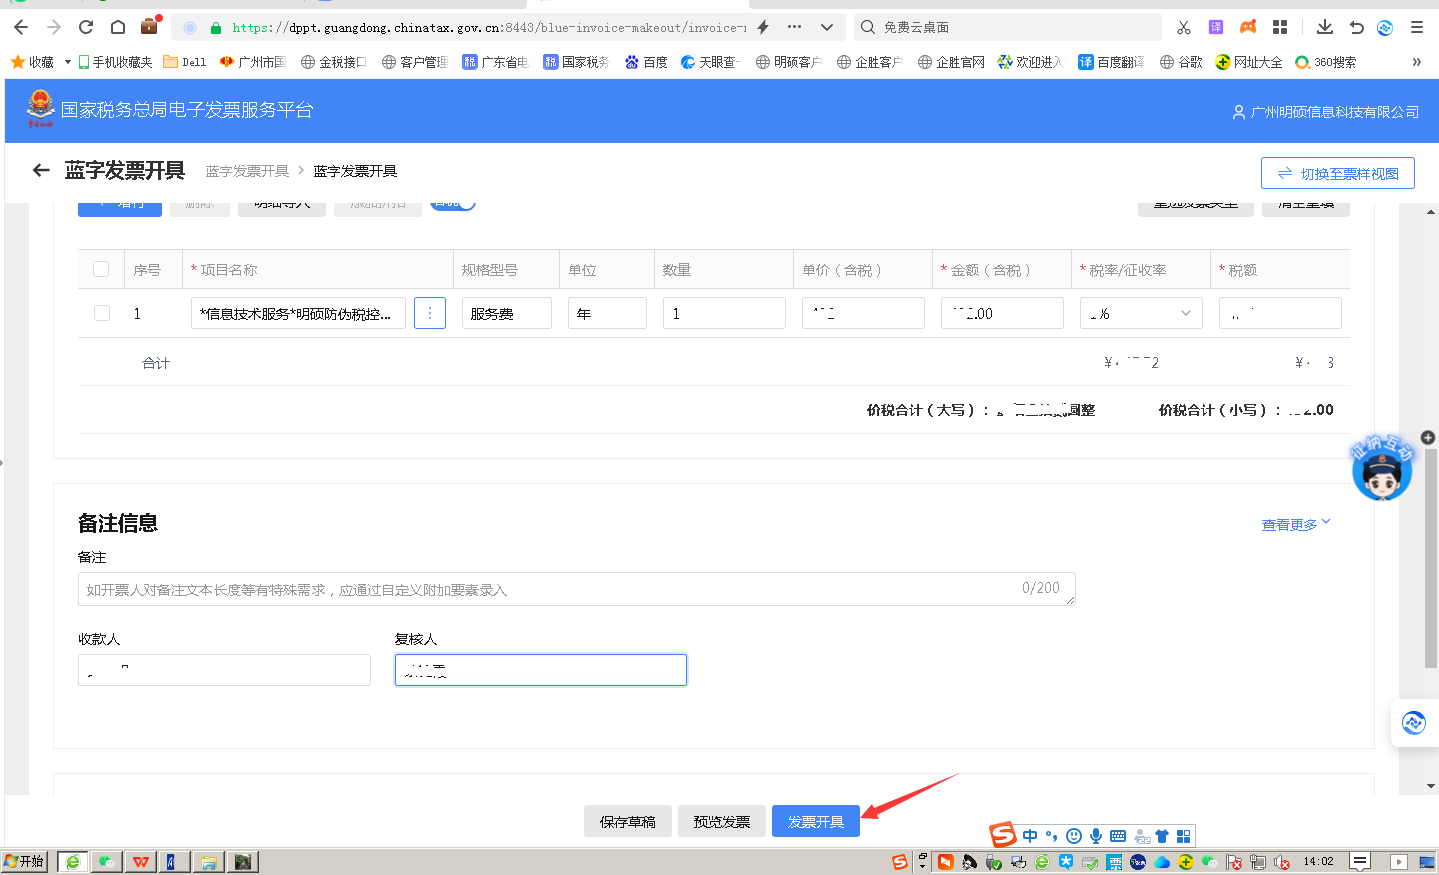The width and height of the screenshot is (1439, 875).
Task: Click the three-dot icon next to item name
Action: [x=430, y=313]
